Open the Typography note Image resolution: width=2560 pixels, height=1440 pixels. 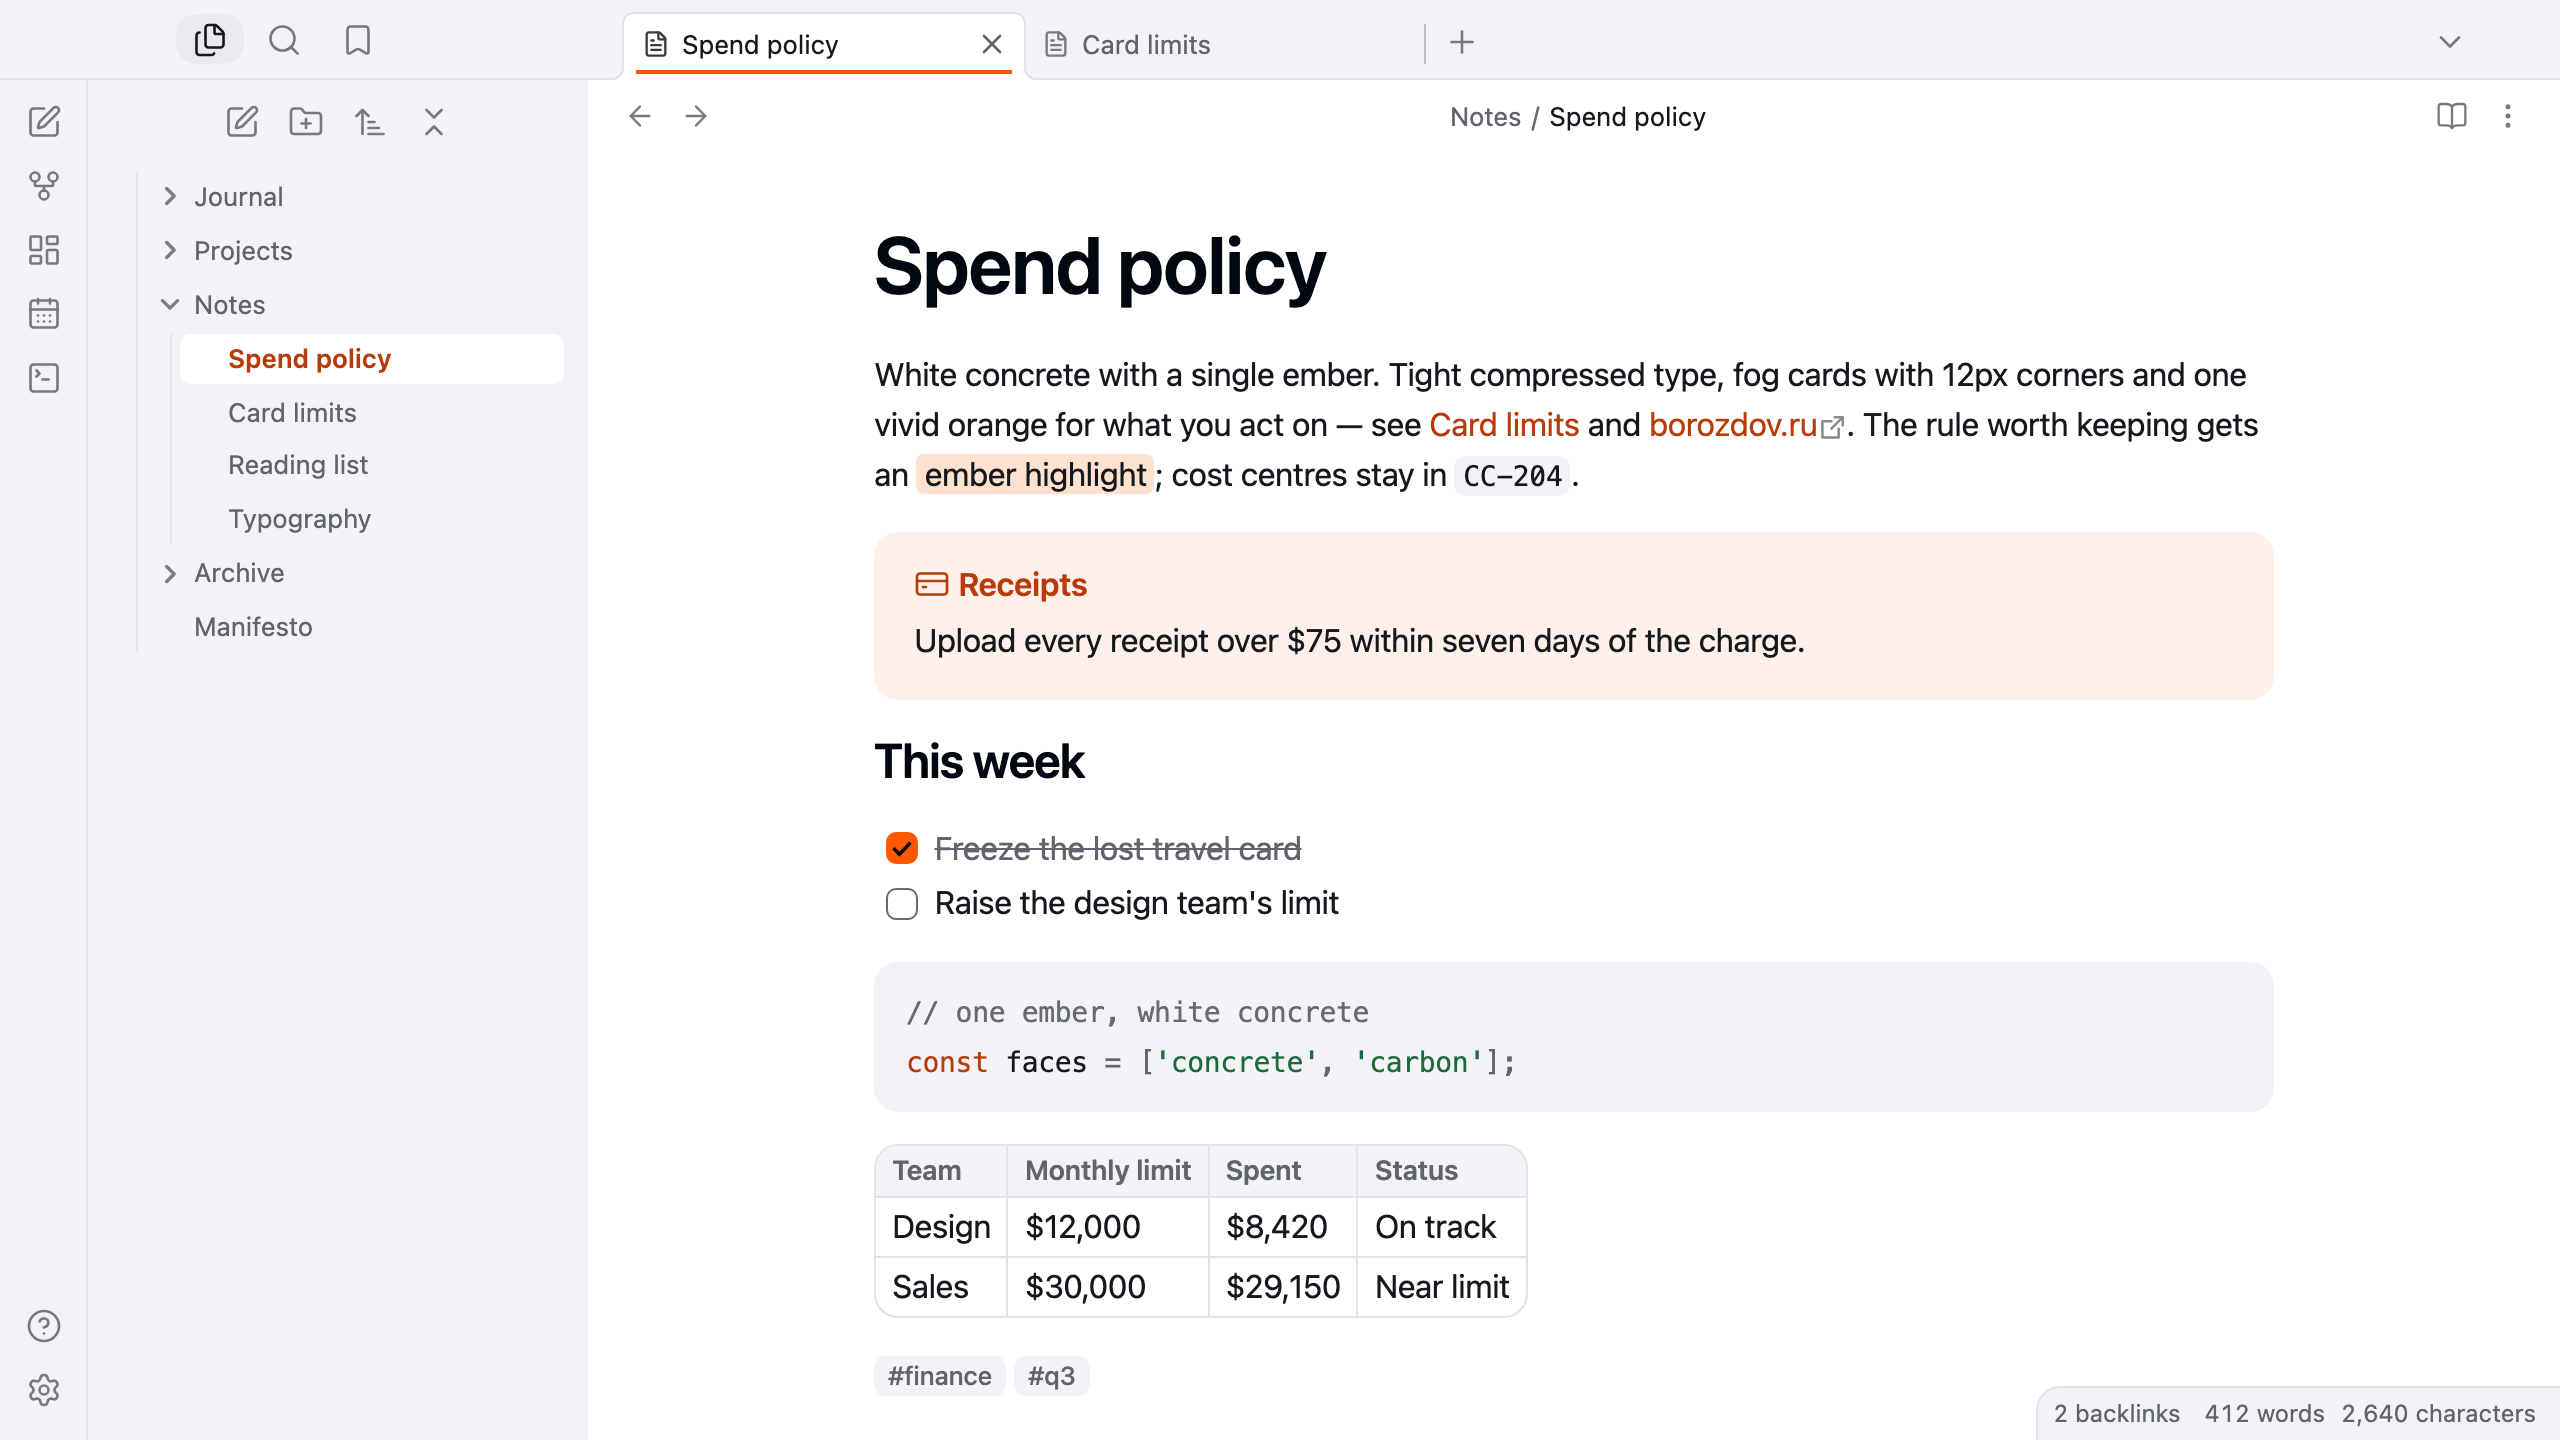click(x=372, y=519)
